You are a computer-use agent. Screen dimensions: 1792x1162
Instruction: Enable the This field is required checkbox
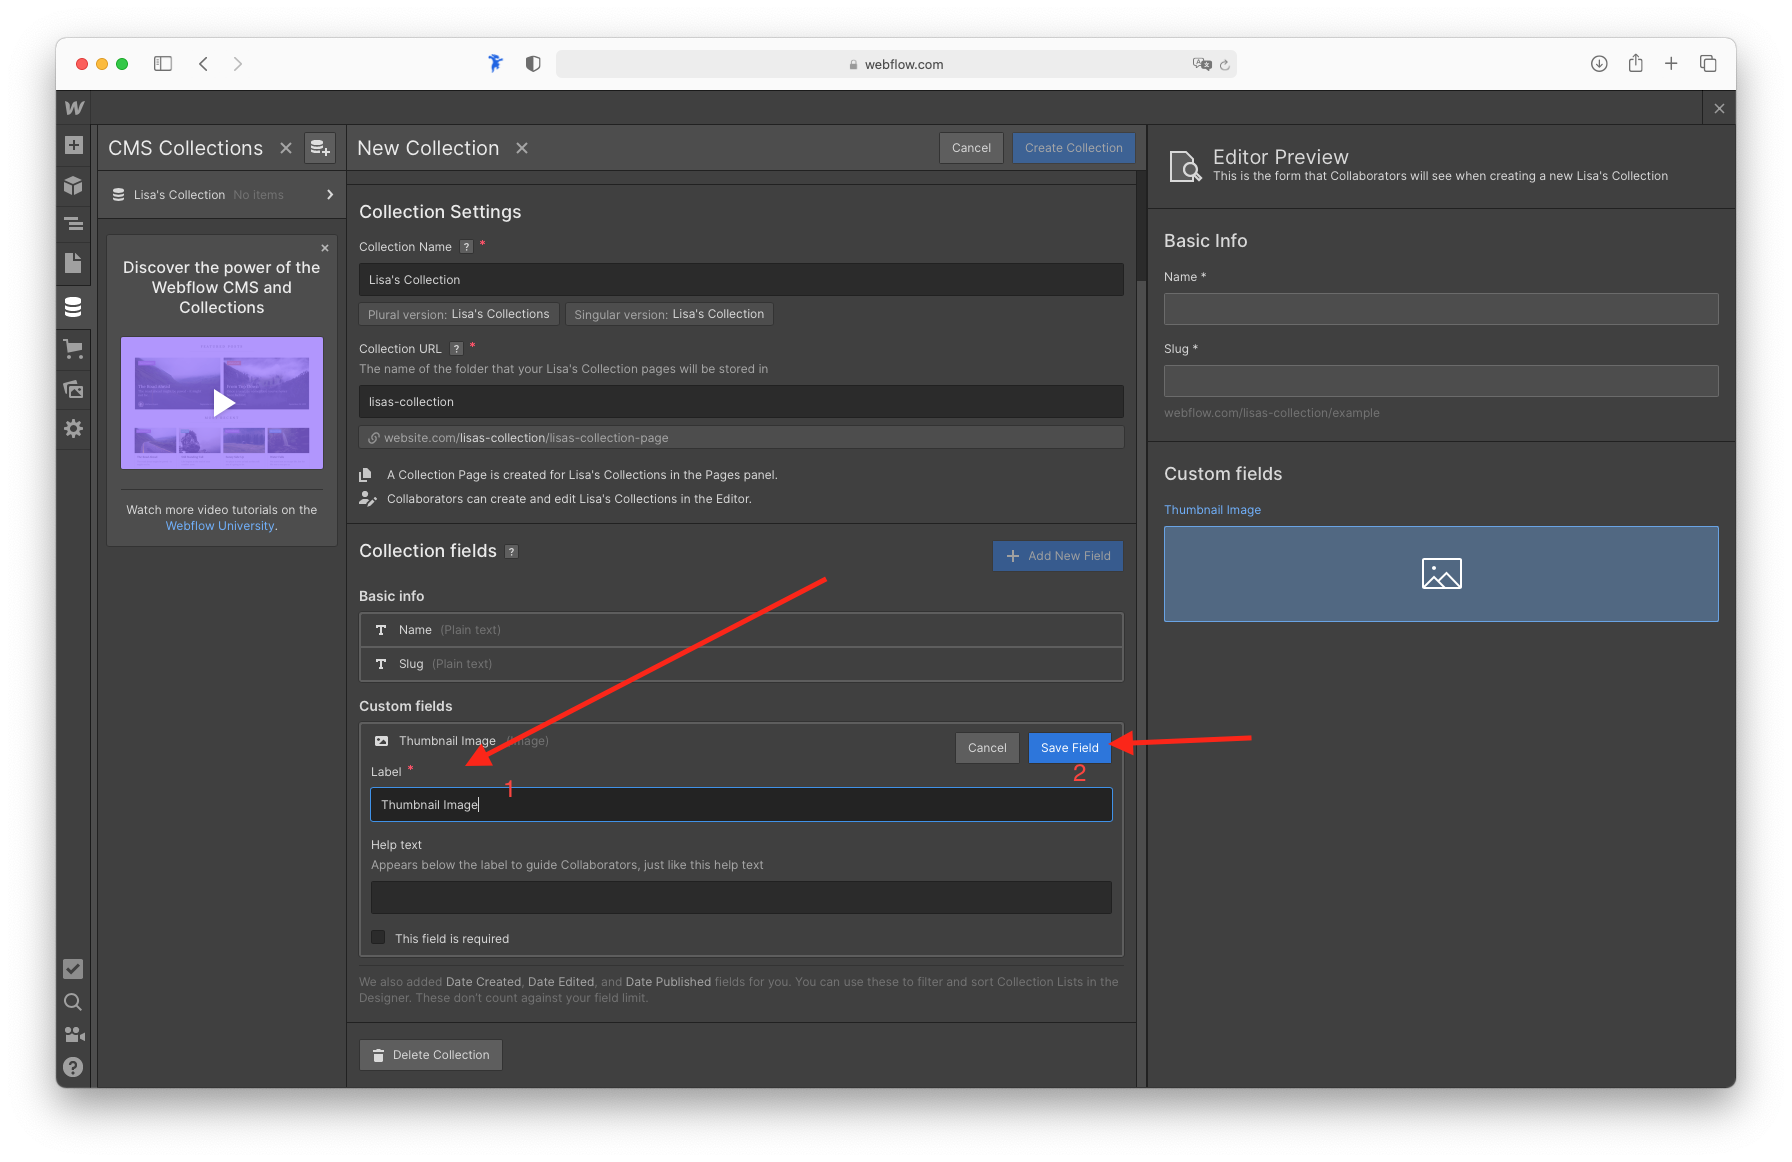(x=378, y=938)
